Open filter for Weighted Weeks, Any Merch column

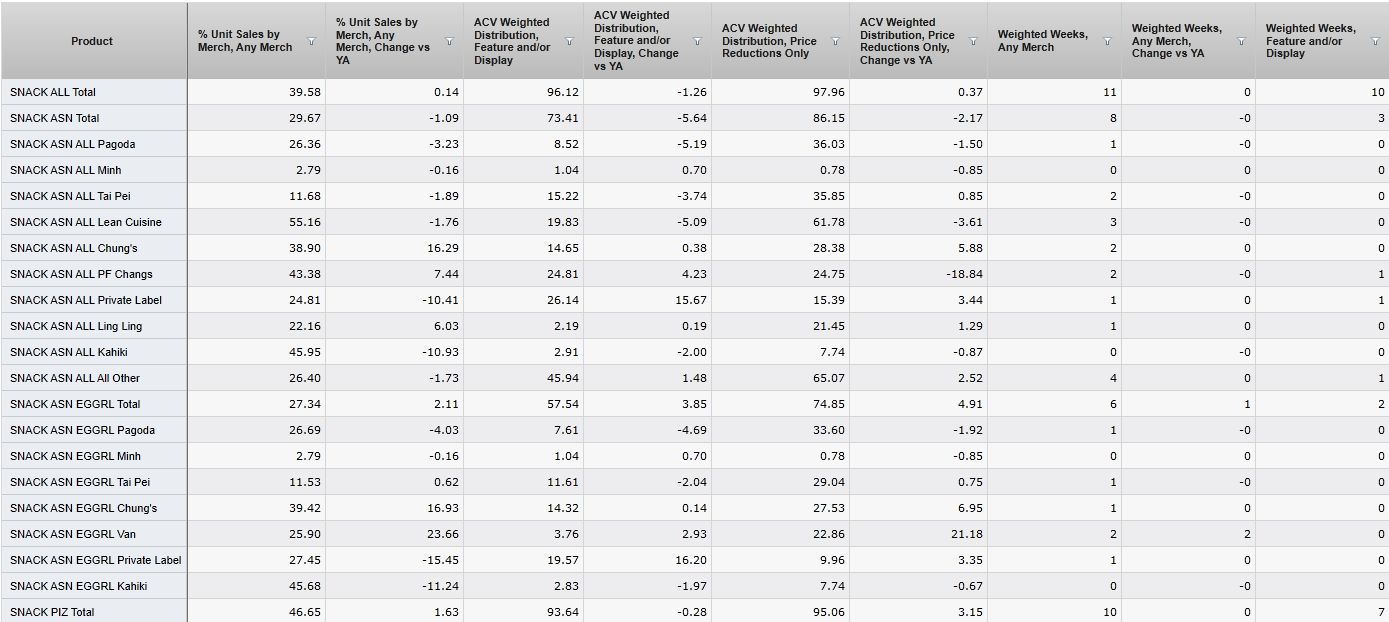pos(1107,41)
